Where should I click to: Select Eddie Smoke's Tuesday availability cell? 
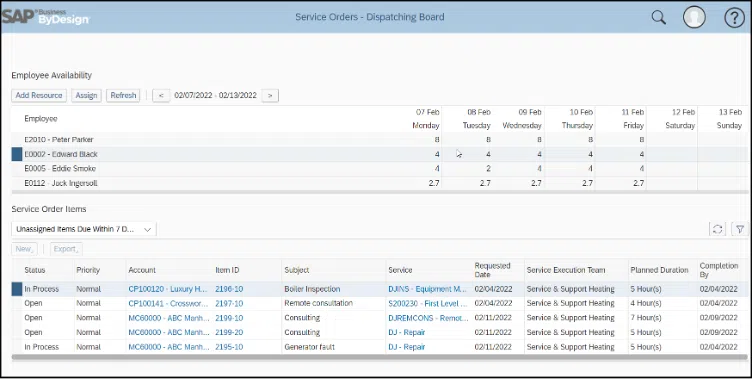pos(468,169)
